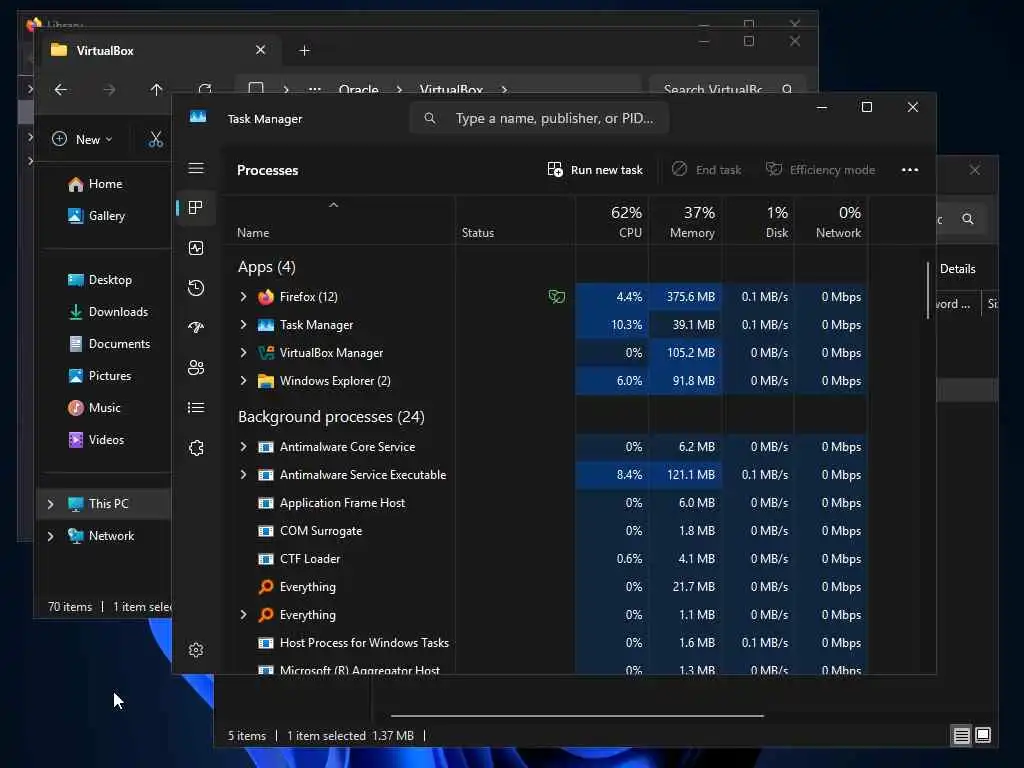Expand VirtualBox Manager process row
The width and height of the screenshot is (1024, 768).
click(244, 353)
